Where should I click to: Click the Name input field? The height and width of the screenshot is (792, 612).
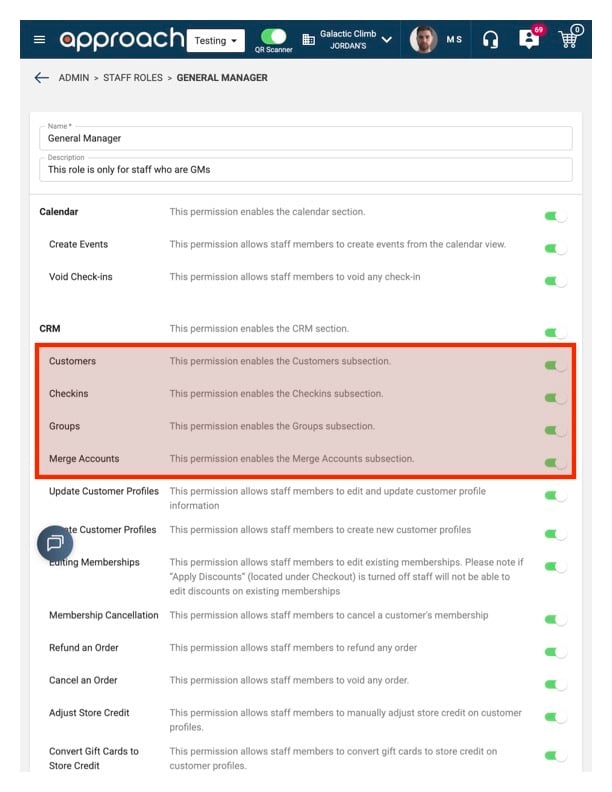(306, 138)
